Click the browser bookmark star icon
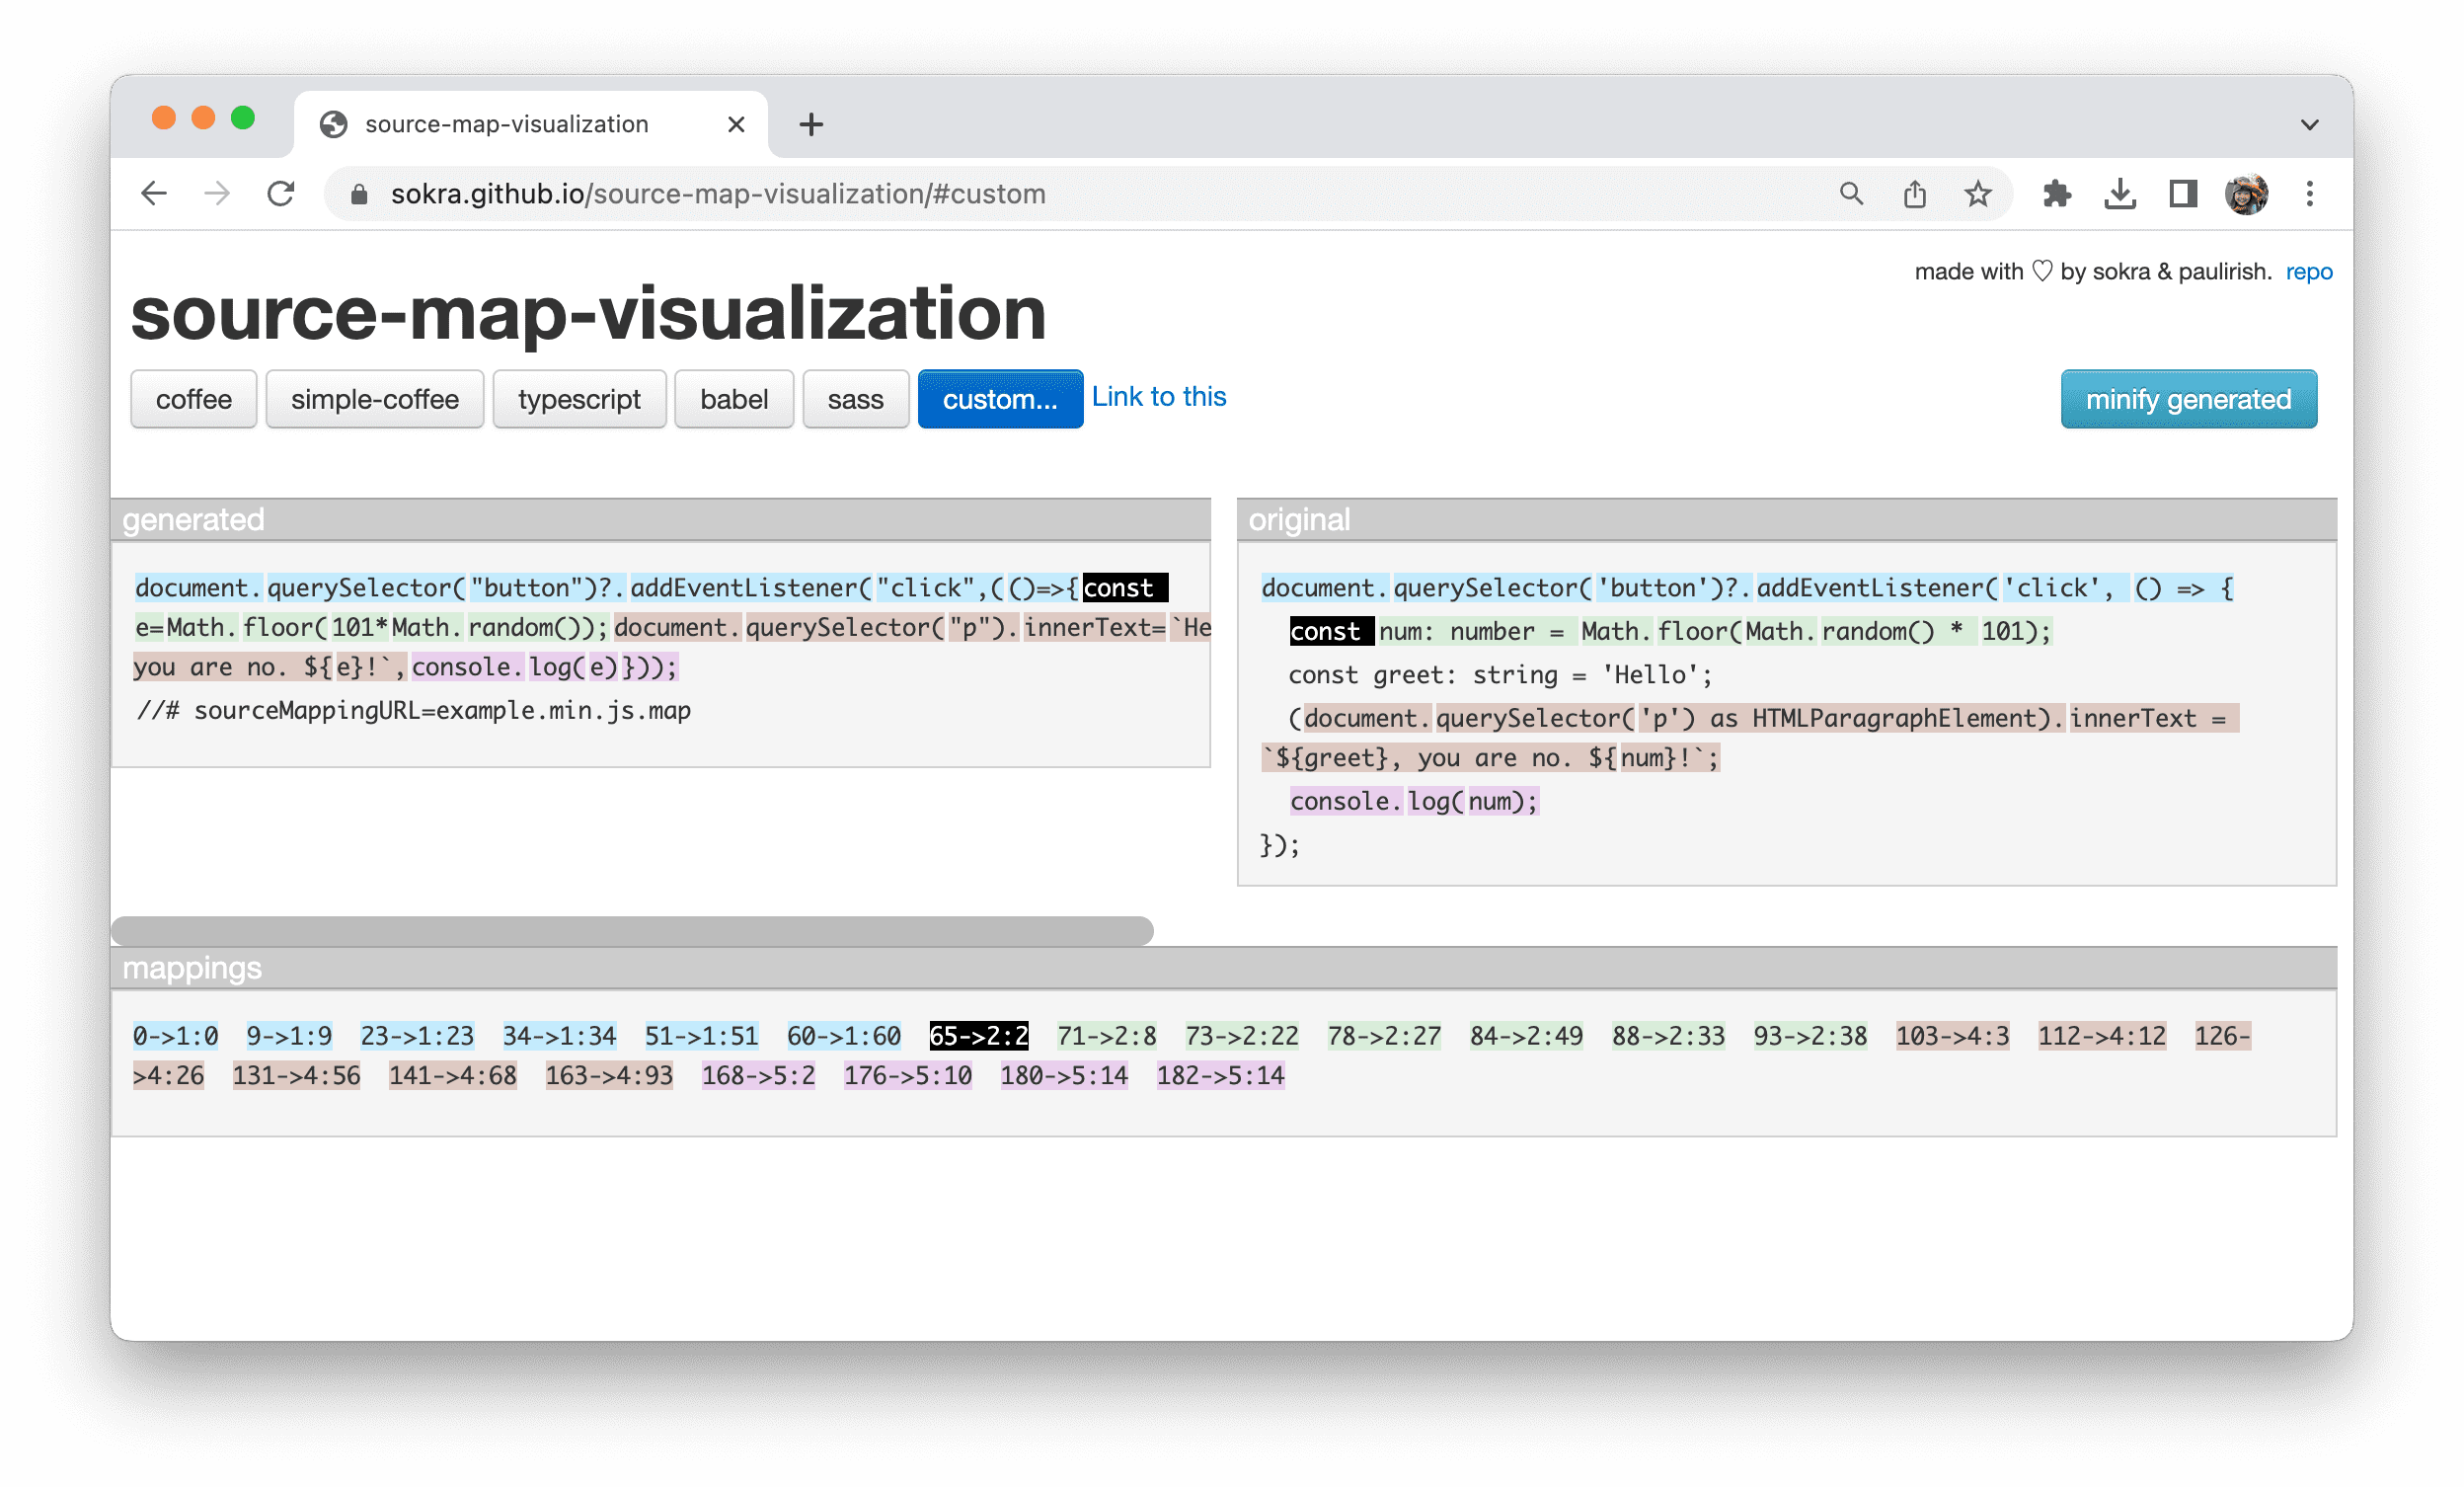This screenshot has height=1487, width=2464. click(x=1974, y=194)
